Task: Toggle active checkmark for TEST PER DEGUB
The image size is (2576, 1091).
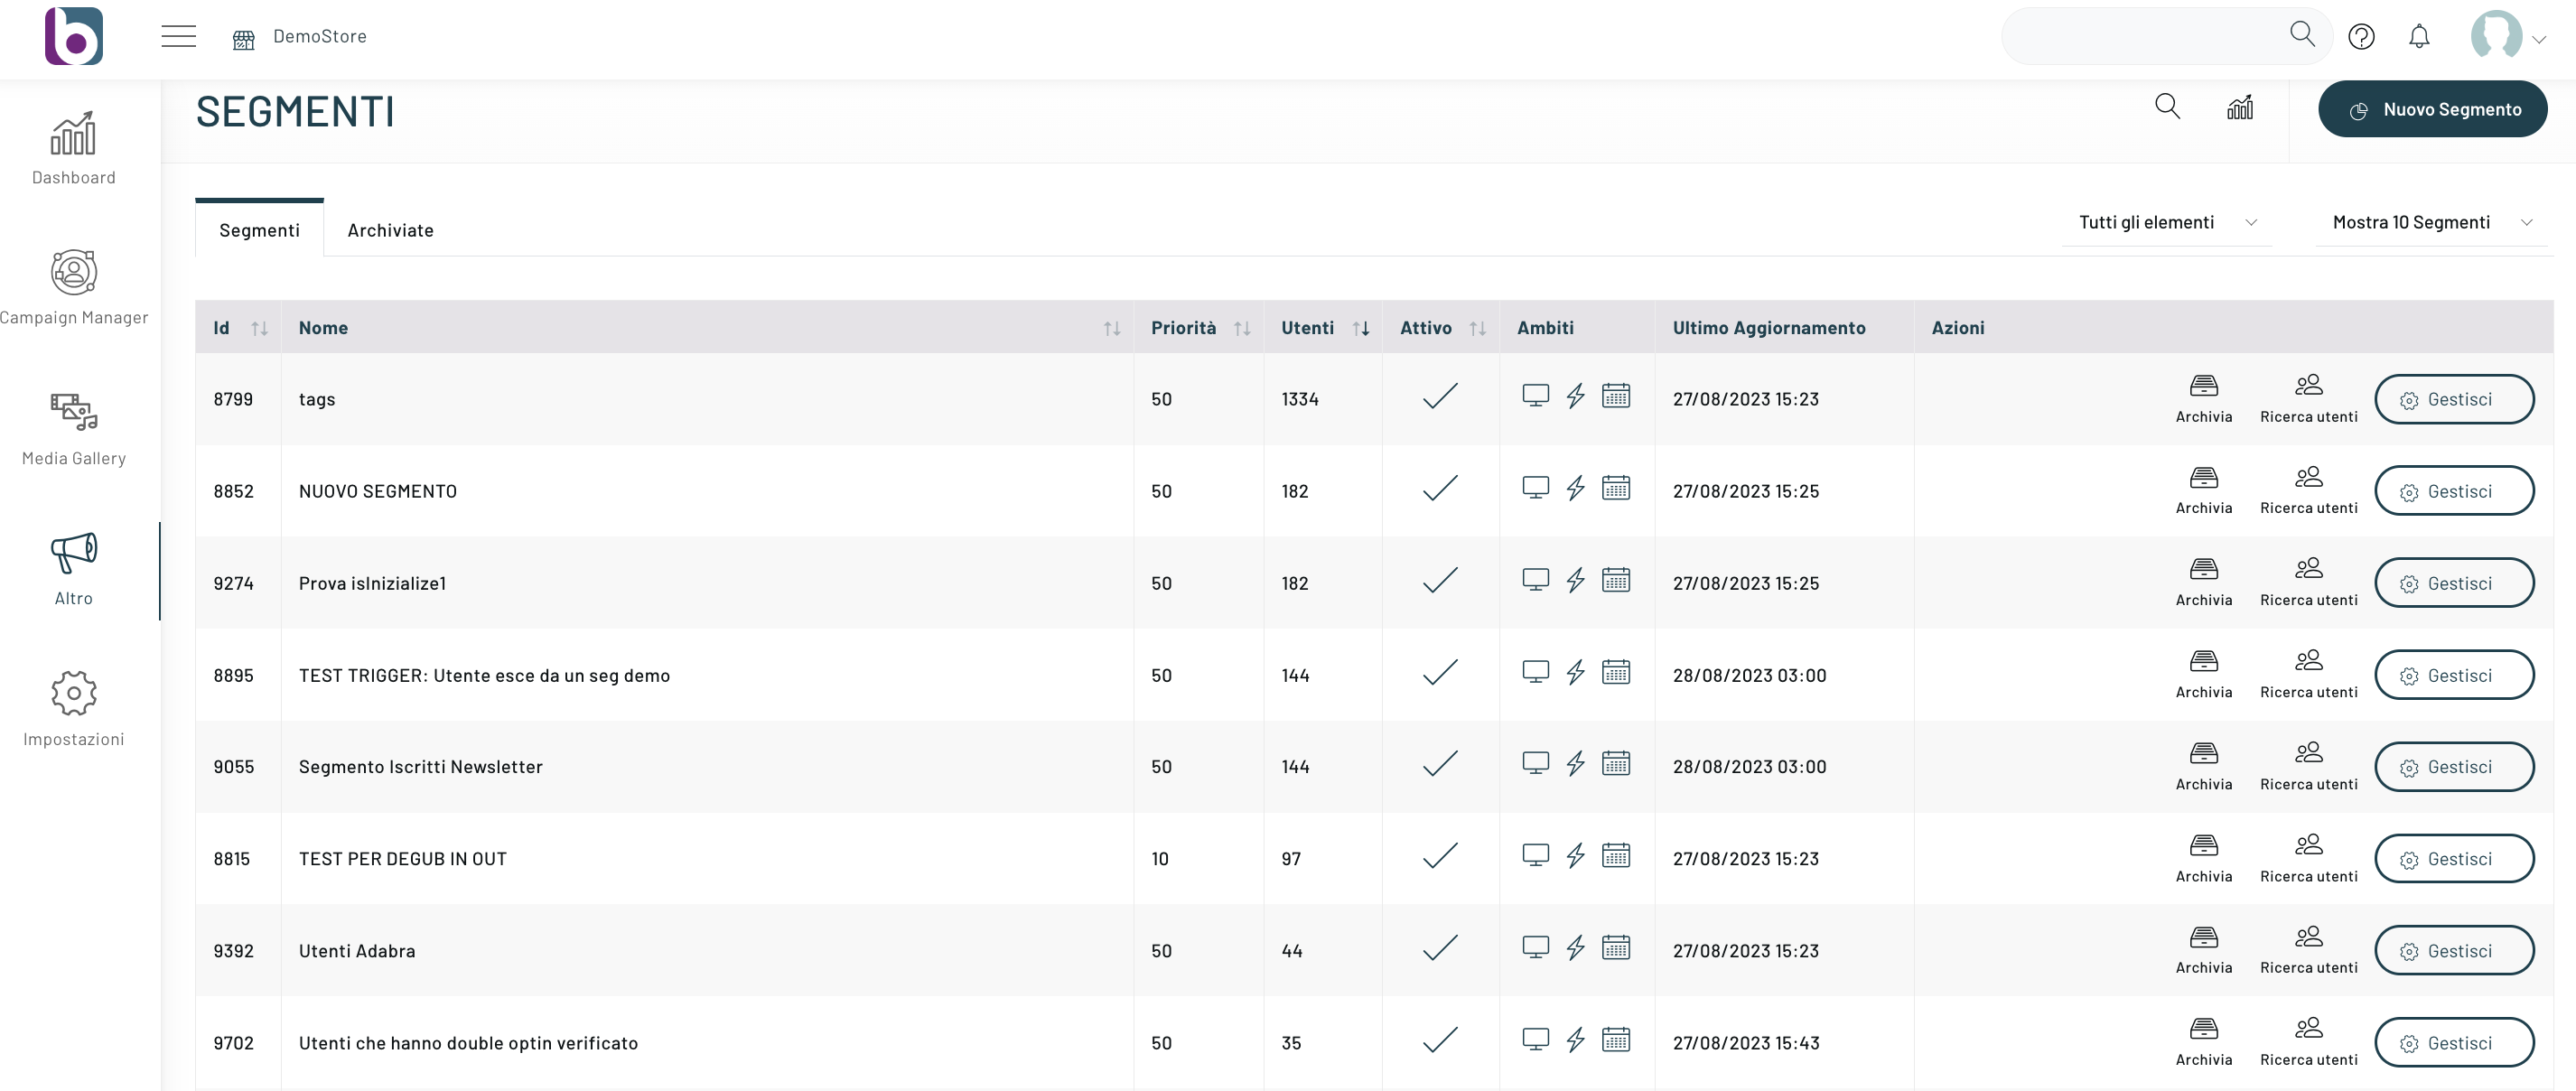Action: [1440, 856]
